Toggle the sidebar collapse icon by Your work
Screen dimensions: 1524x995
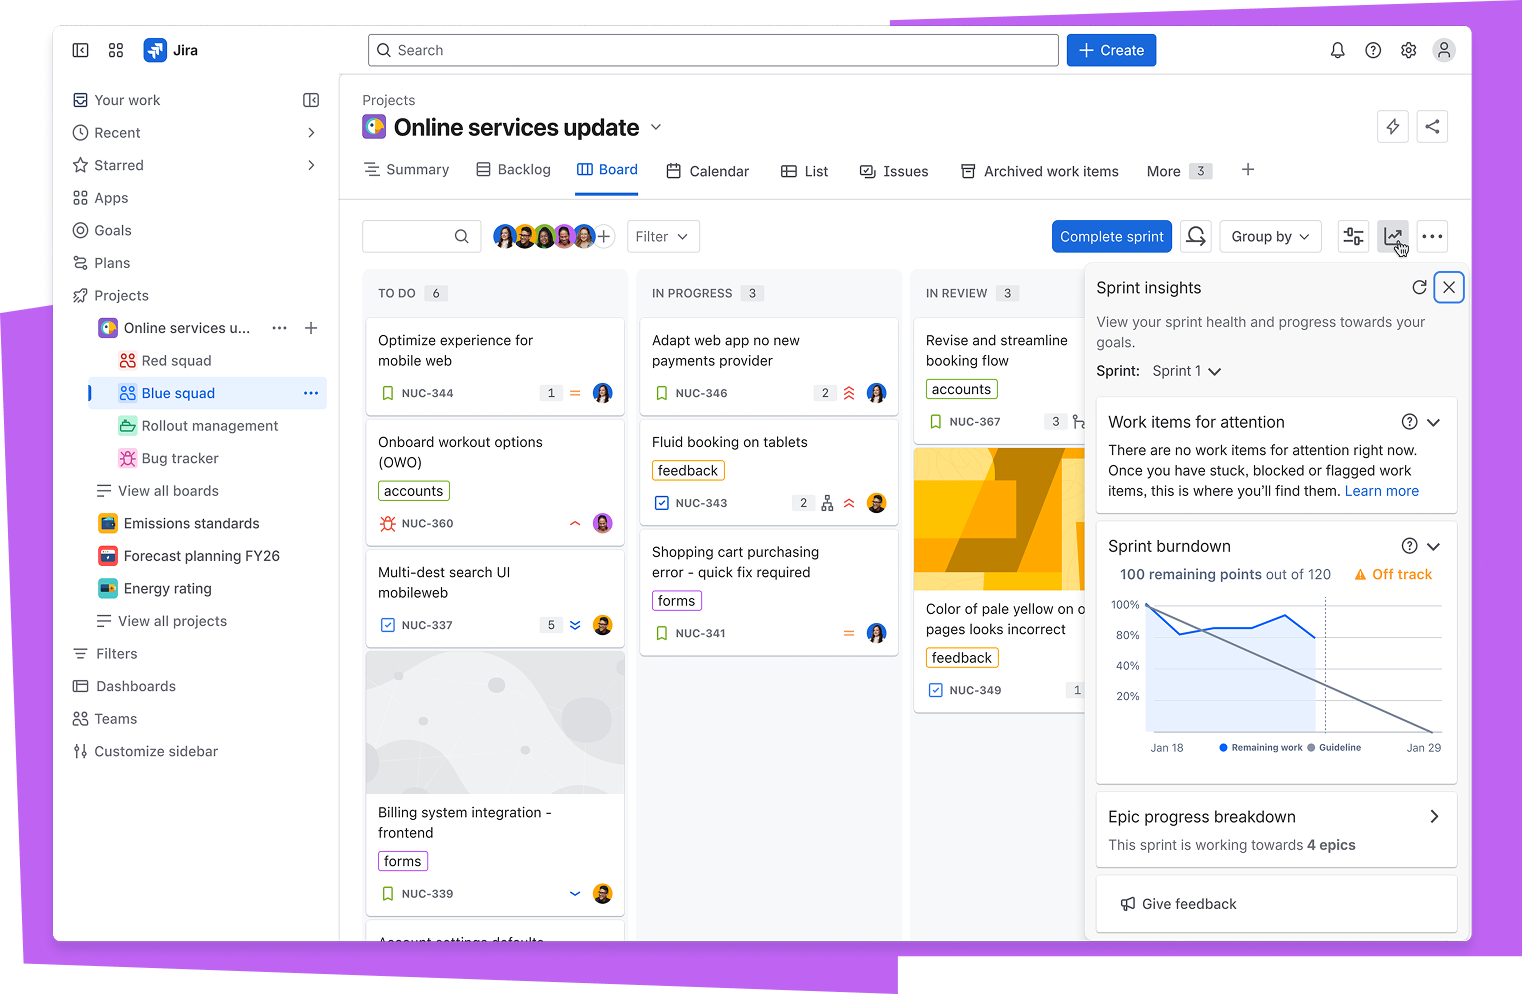coord(311,100)
